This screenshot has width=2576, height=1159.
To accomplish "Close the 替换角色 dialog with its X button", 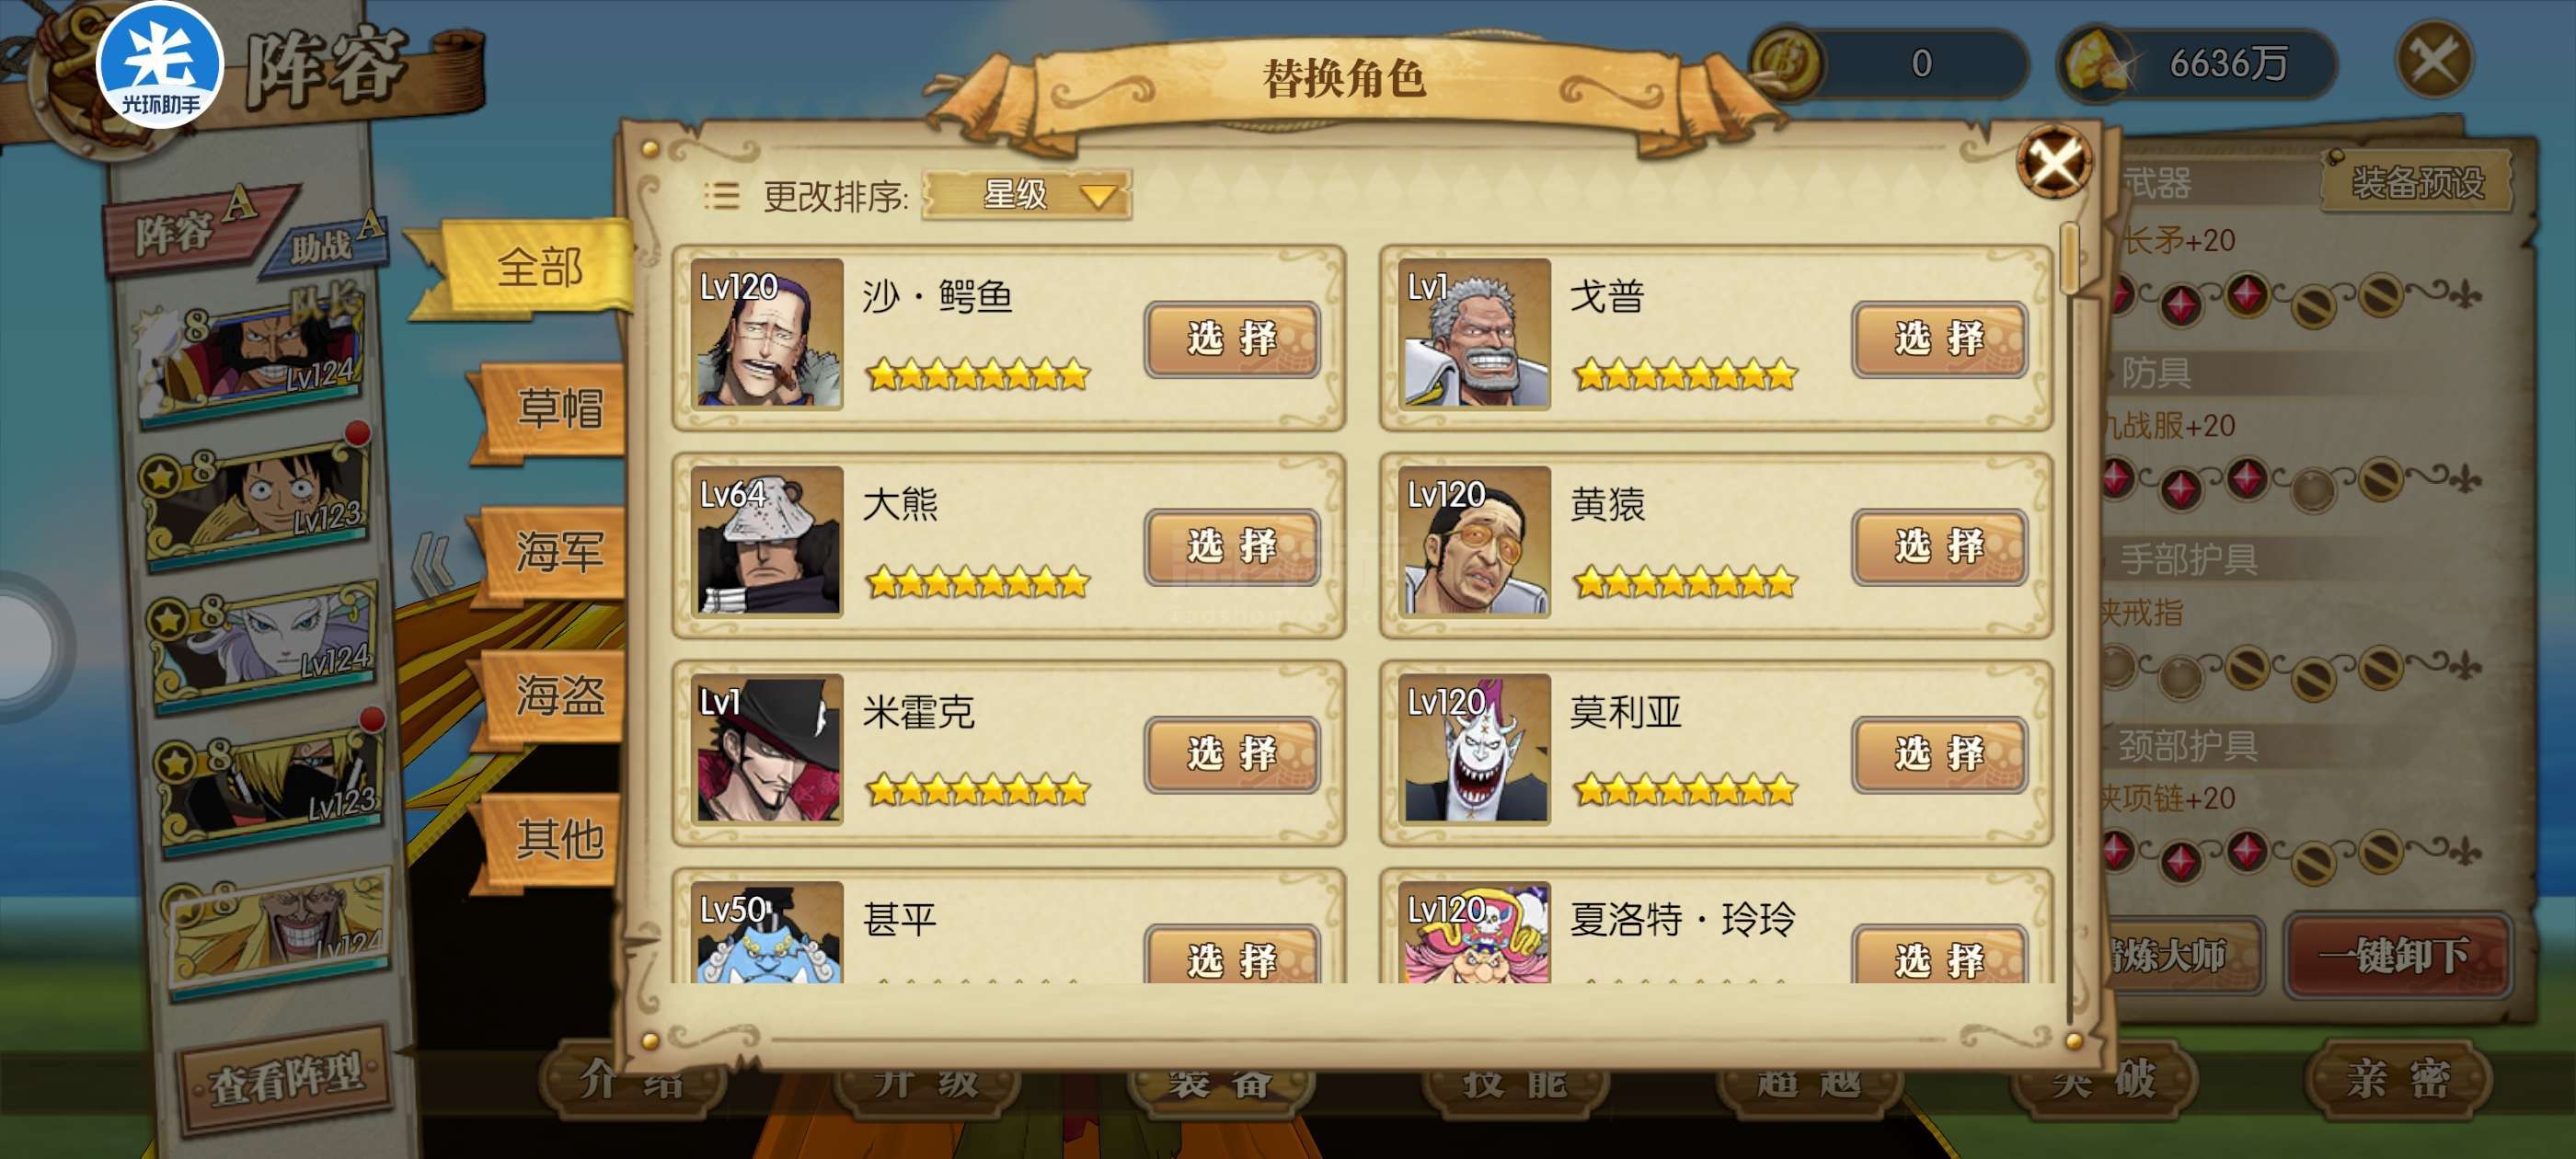I will [x=2054, y=160].
